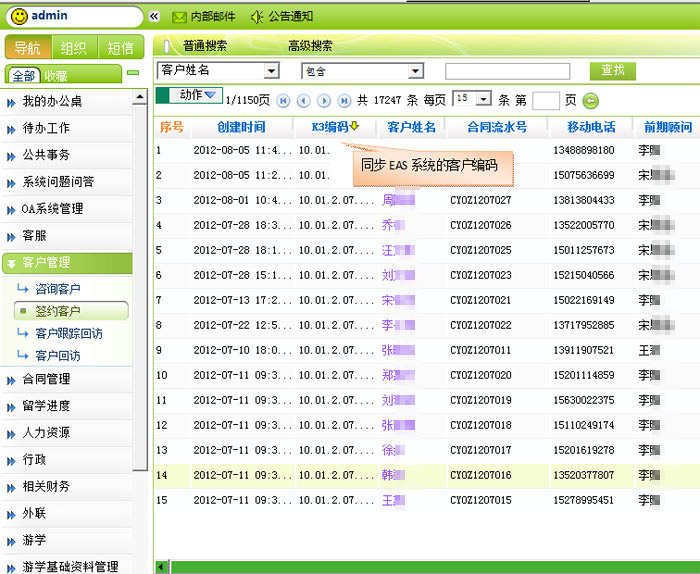Screen dimensions: 700x574
Task: Click the sidebar scrollbar up arrow
Action: (x=140, y=96)
